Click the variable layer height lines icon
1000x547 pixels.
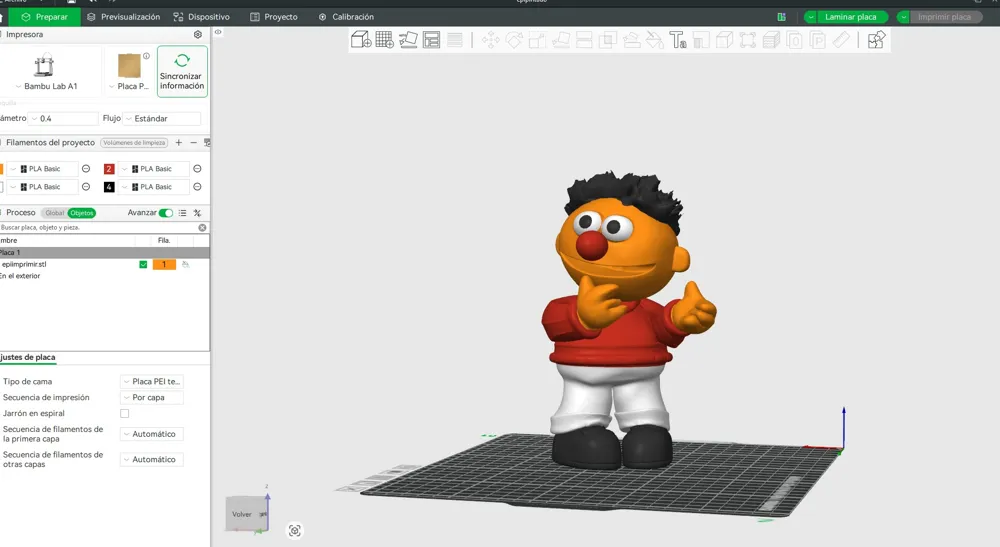[x=455, y=40]
